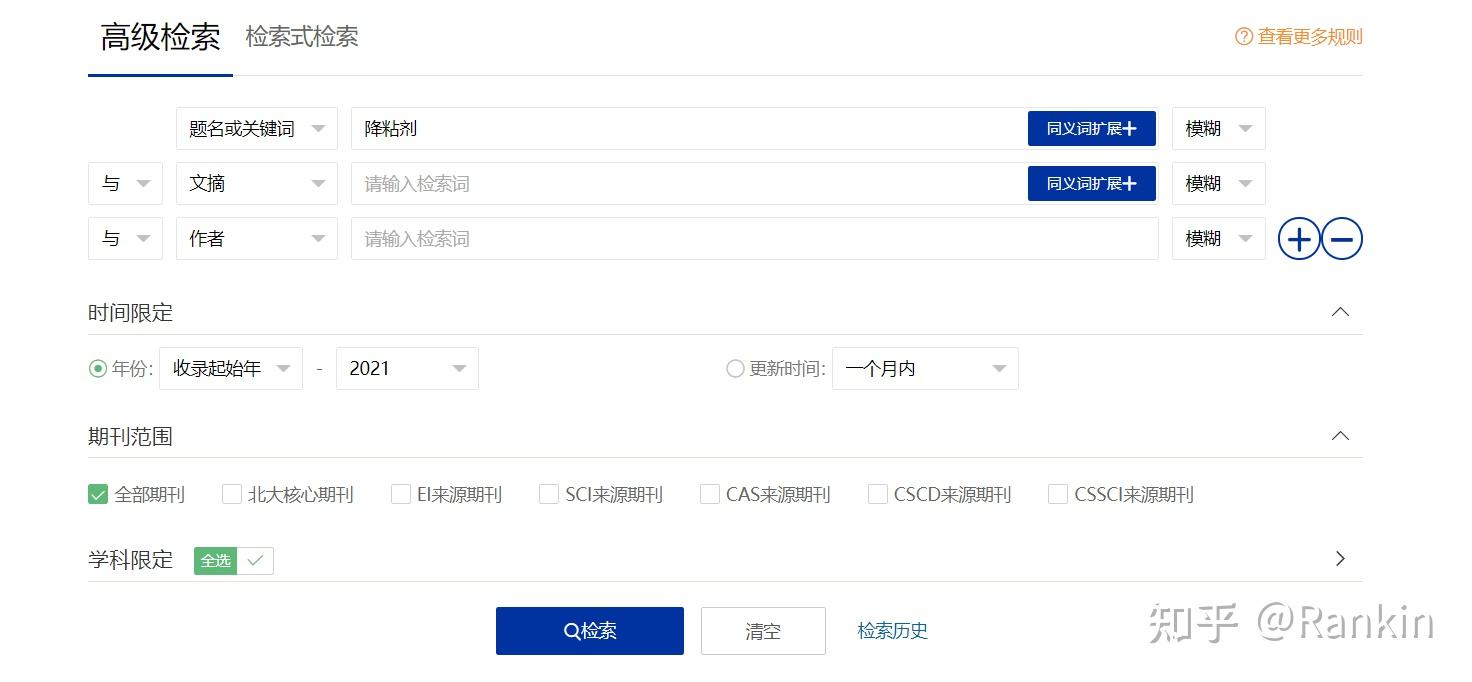Image resolution: width=1472 pixels, height=682 pixels.
Task: Toggle the 全选 subject selection switch
Action: point(234,561)
